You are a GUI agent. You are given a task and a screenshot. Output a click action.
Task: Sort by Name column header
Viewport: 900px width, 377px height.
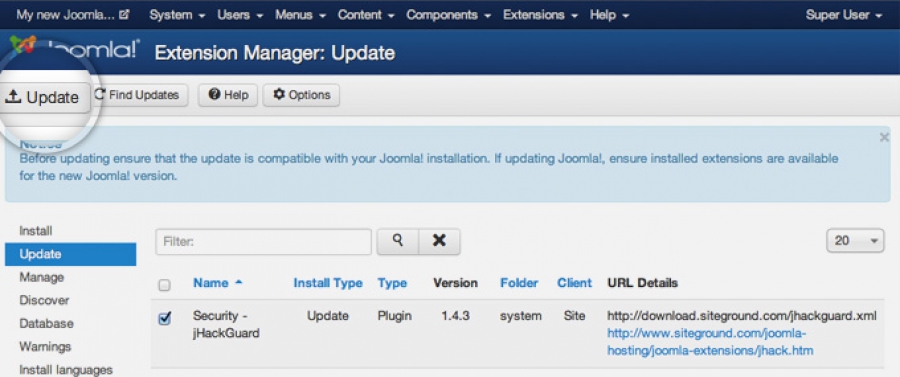[x=218, y=283]
